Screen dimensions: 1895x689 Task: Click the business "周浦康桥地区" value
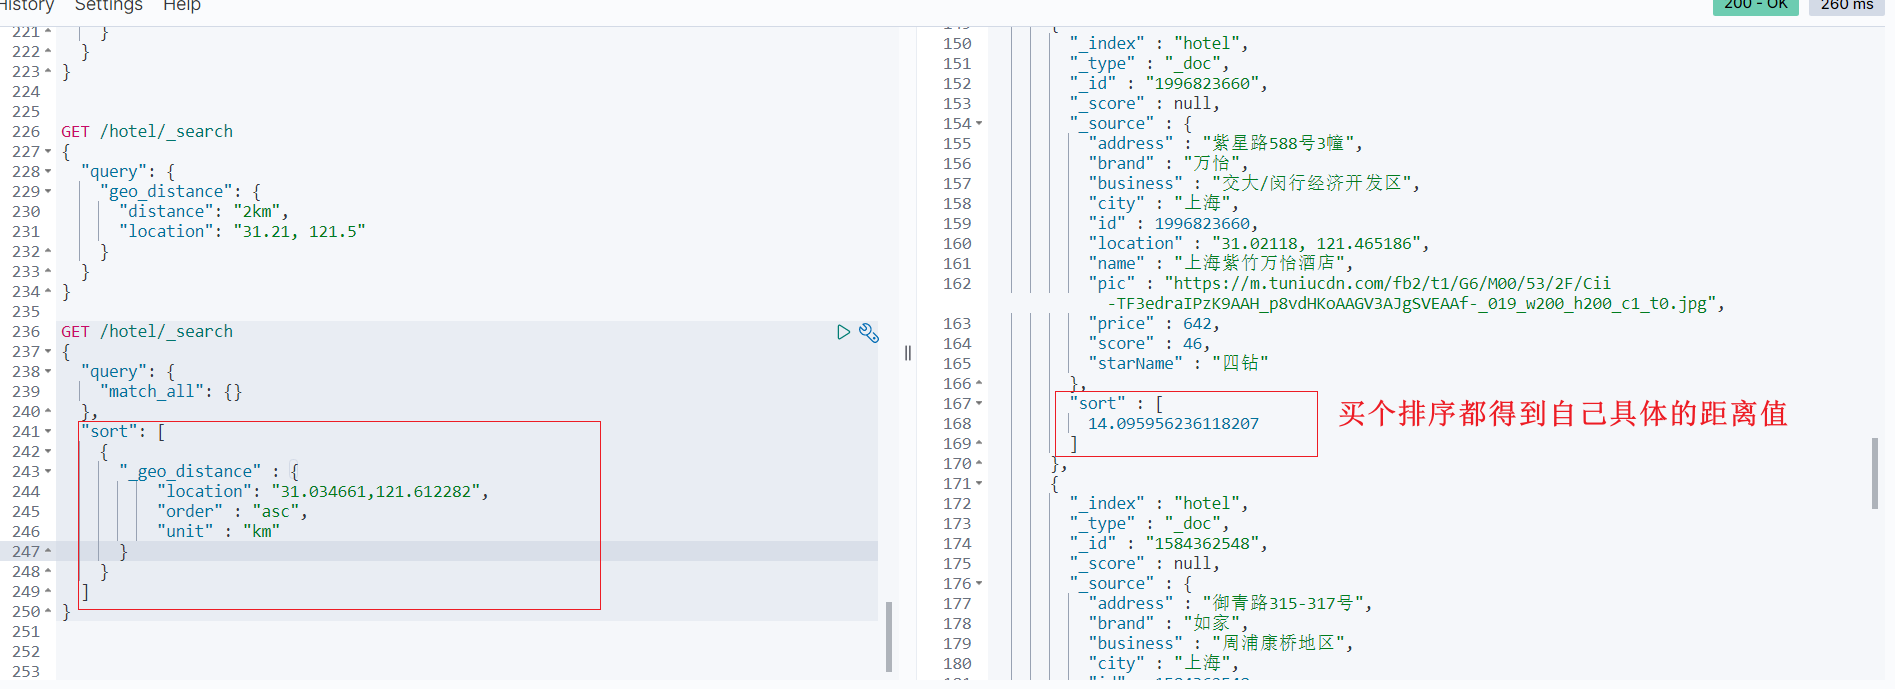[x=1278, y=643]
